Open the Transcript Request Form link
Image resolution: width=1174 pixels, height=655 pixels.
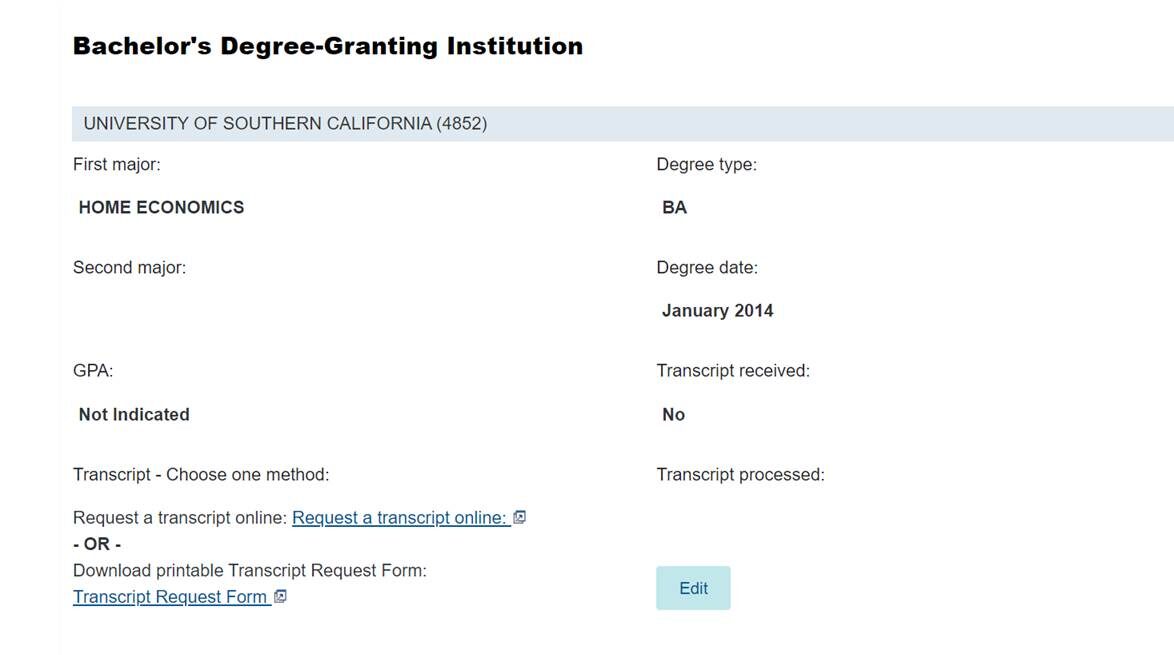pos(170,597)
